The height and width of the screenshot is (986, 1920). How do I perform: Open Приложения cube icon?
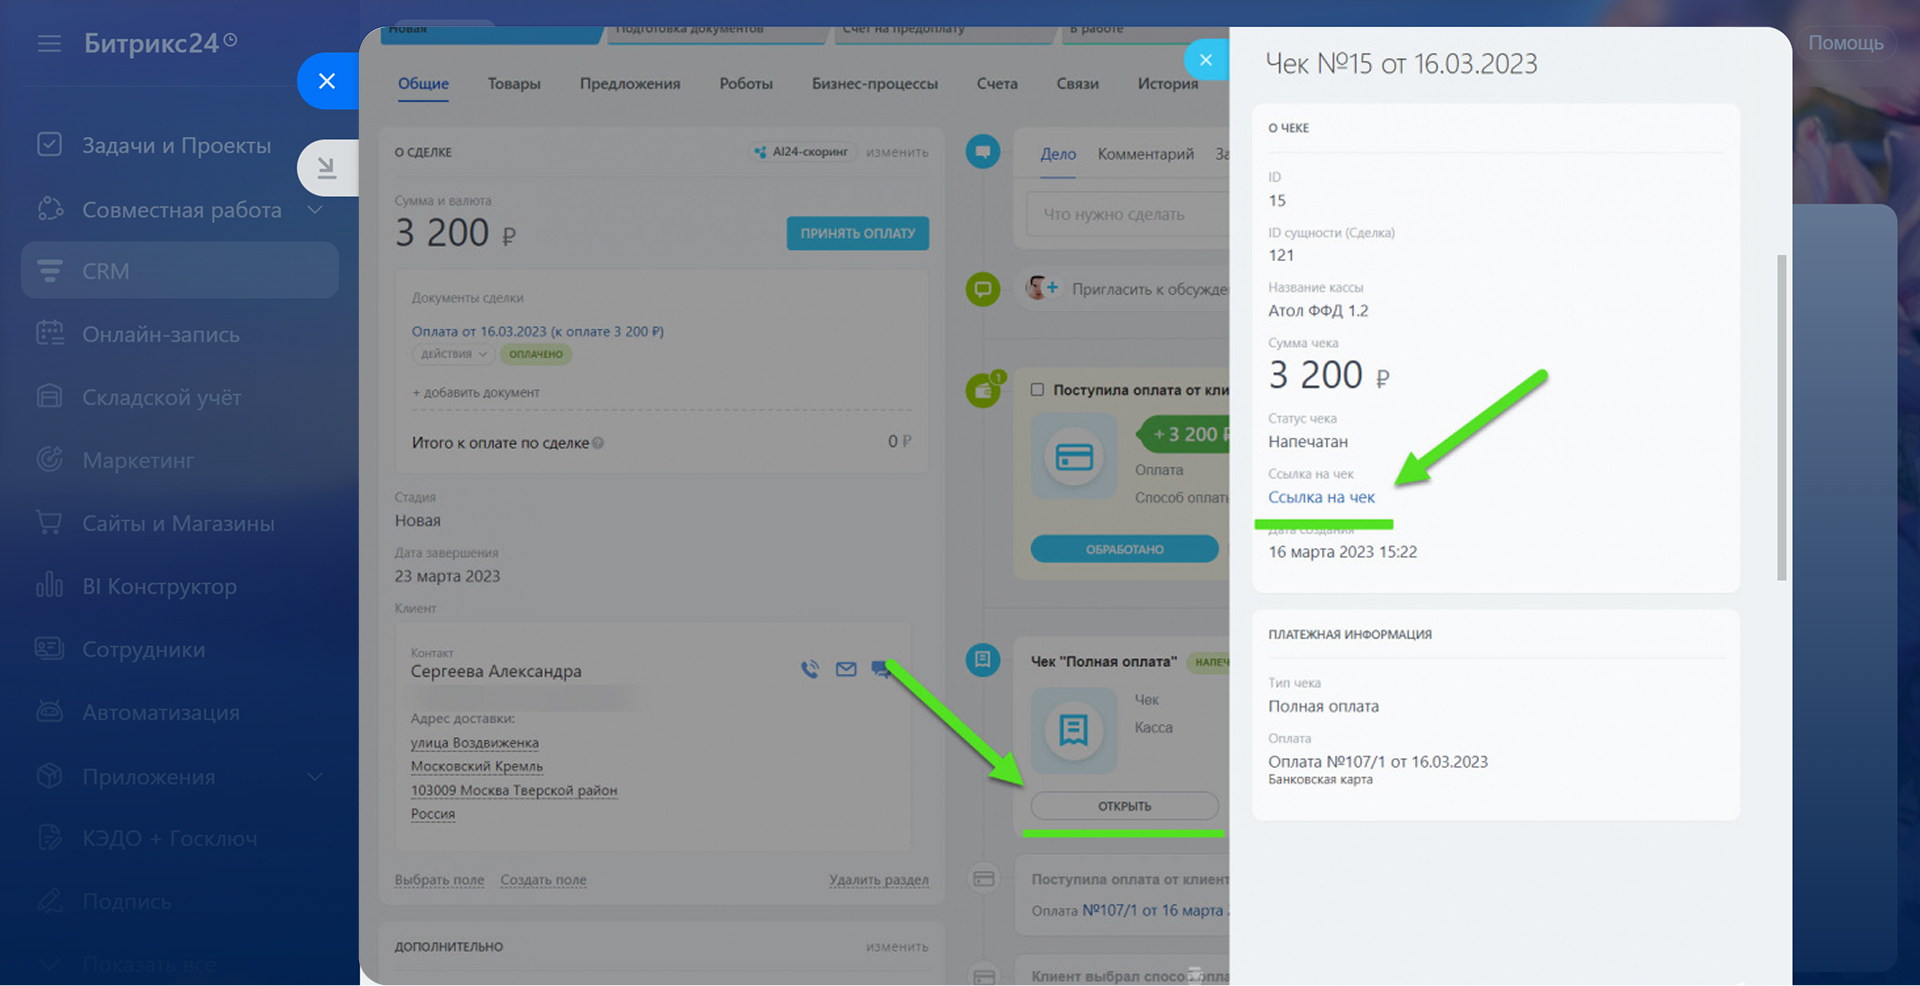[49, 776]
